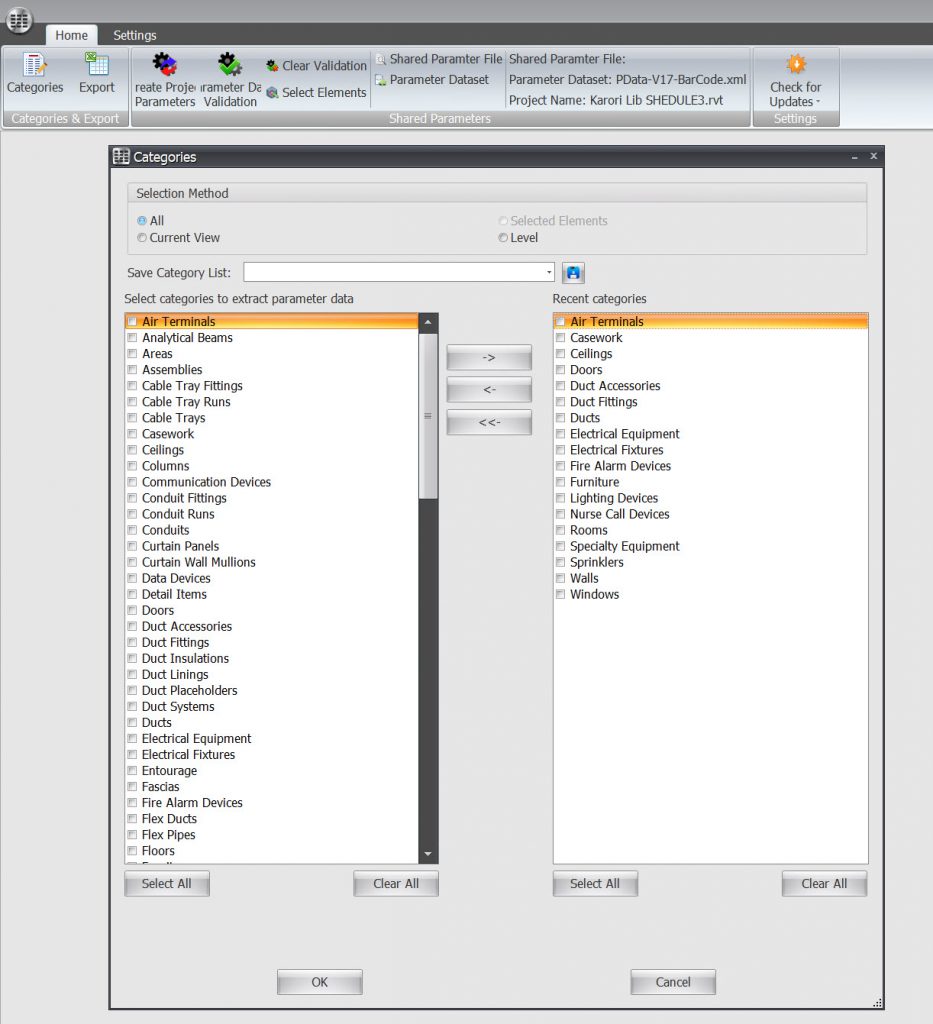
Task: Expand the Save Category List dropdown
Action: pyautogui.click(x=549, y=273)
